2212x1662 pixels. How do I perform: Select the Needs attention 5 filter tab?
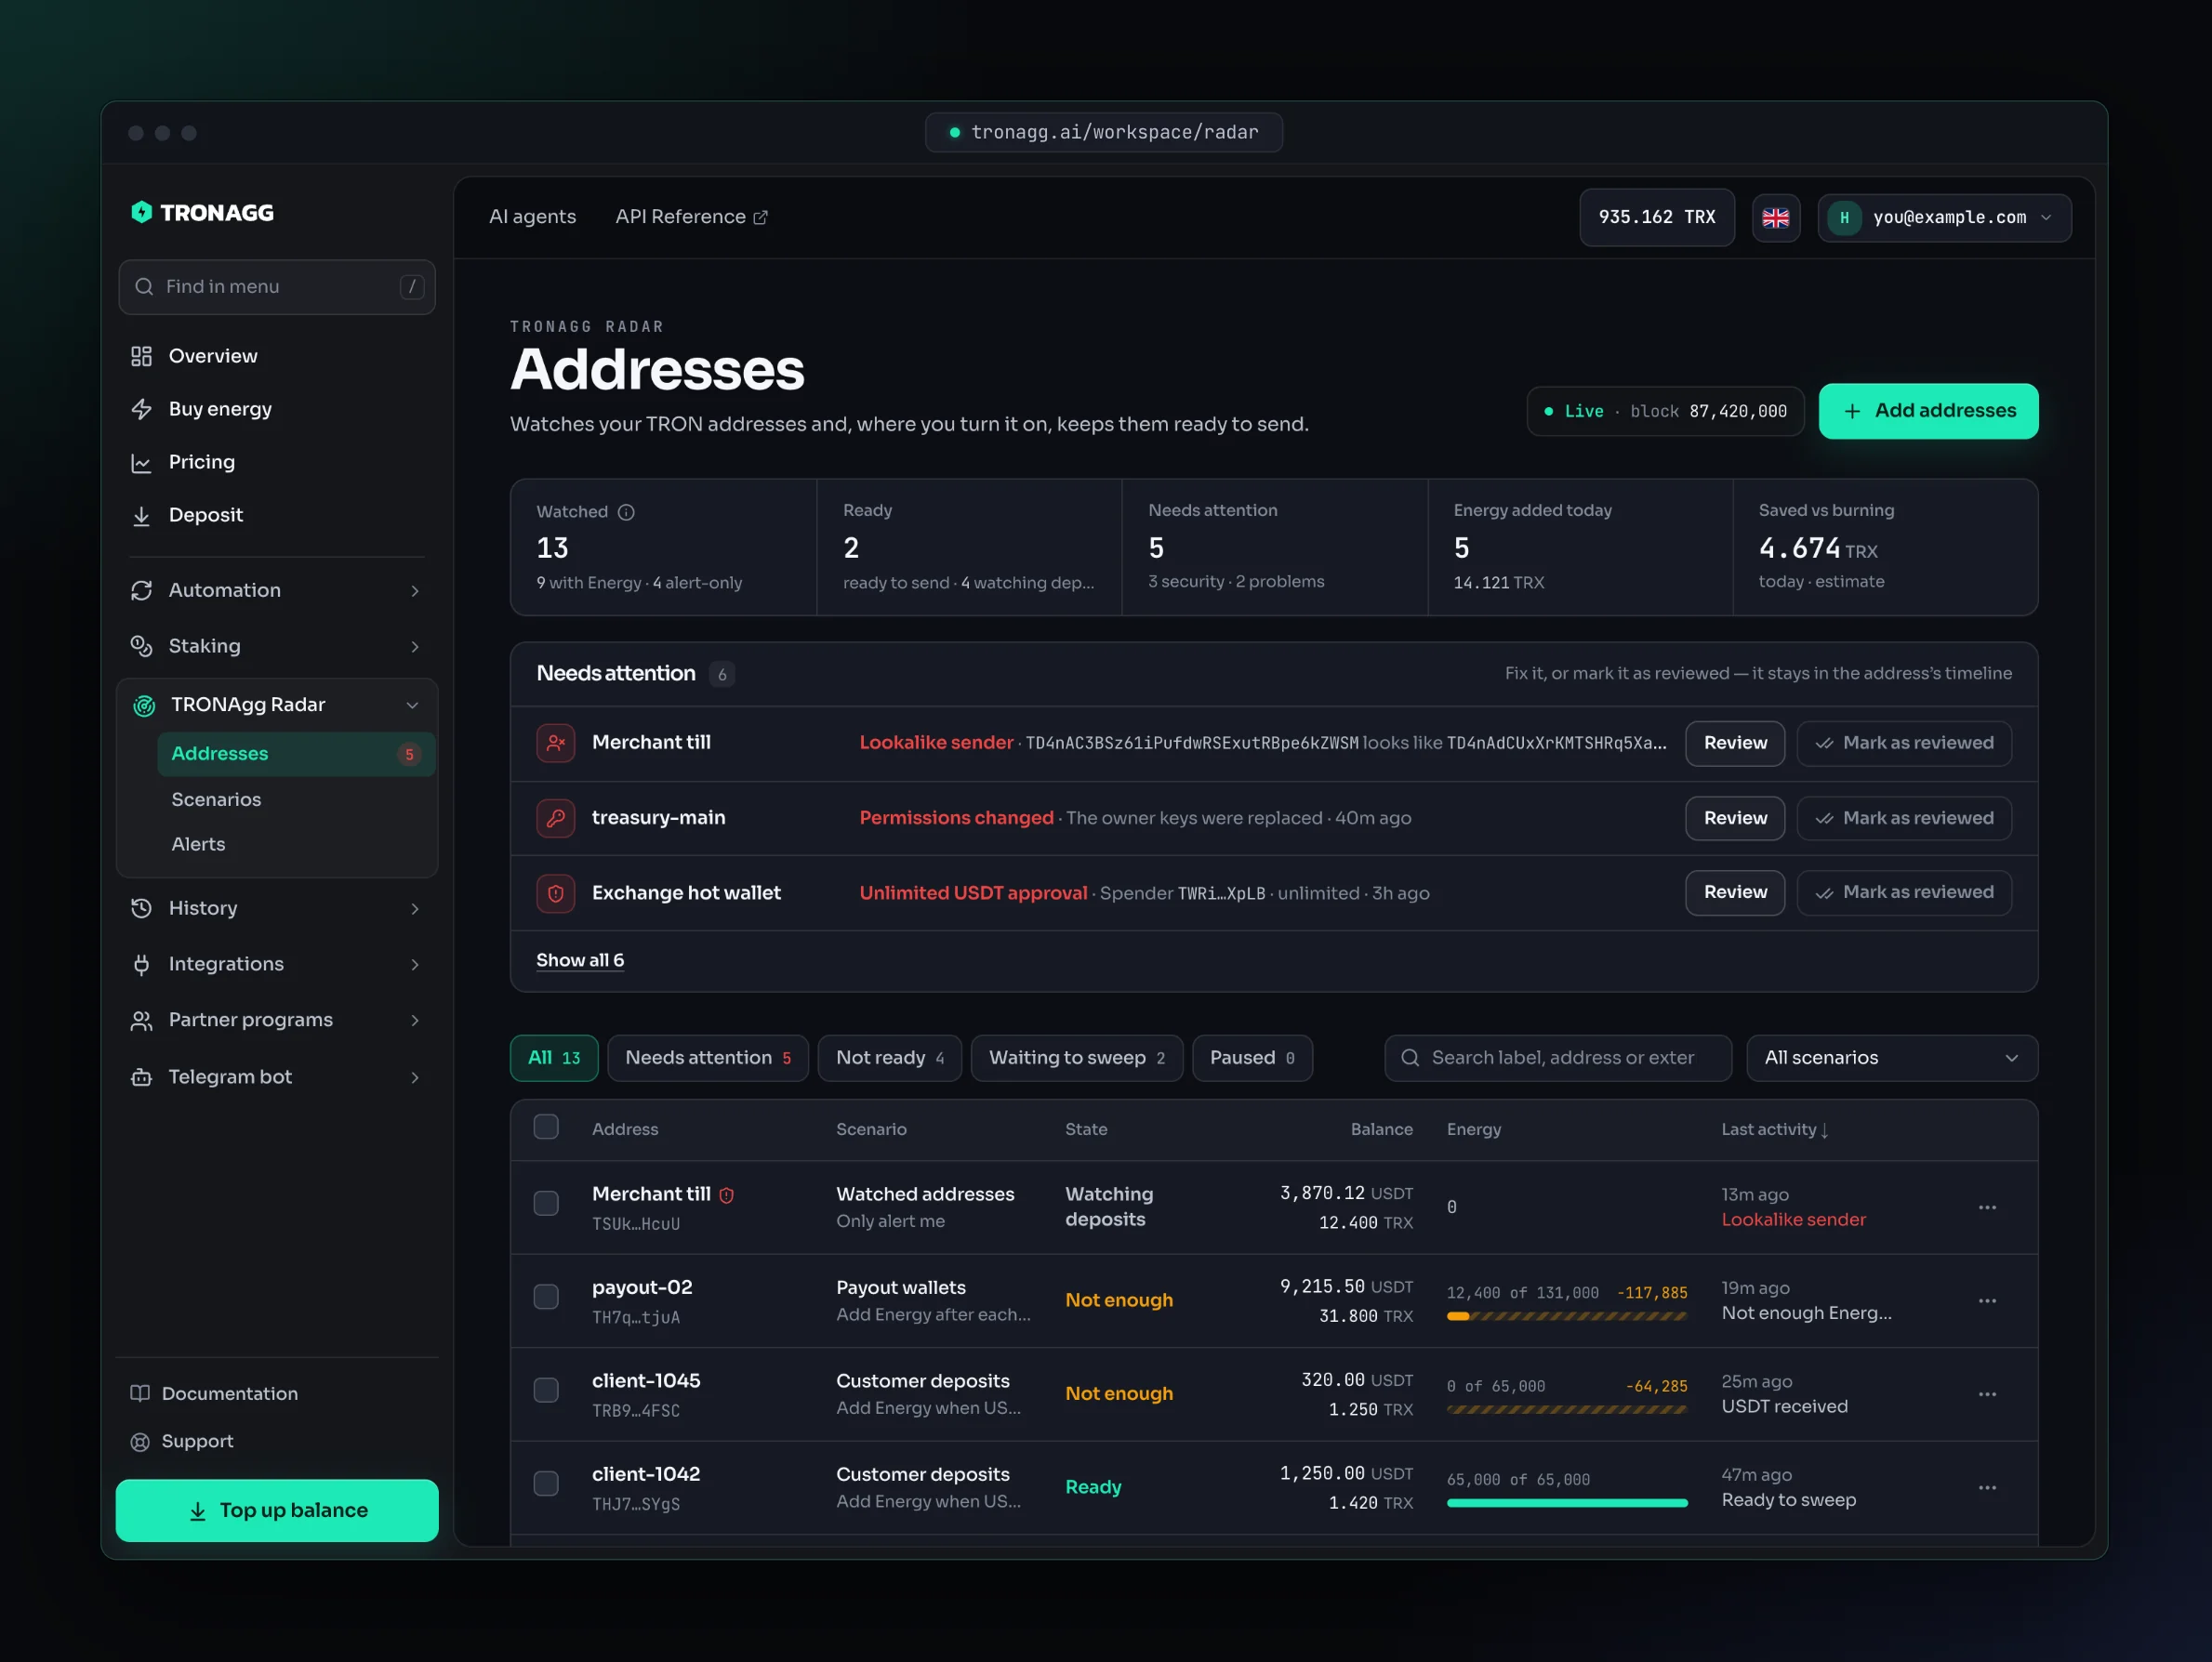click(708, 1058)
